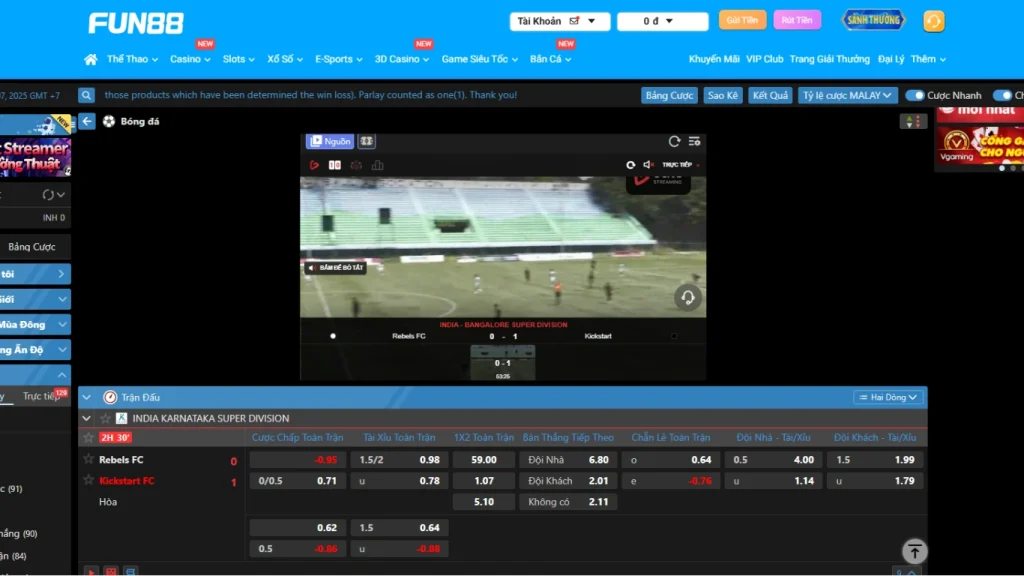Open the Hai Dòng display dropdown
Image resolution: width=1024 pixels, height=576 pixels.
pos(888,396)
